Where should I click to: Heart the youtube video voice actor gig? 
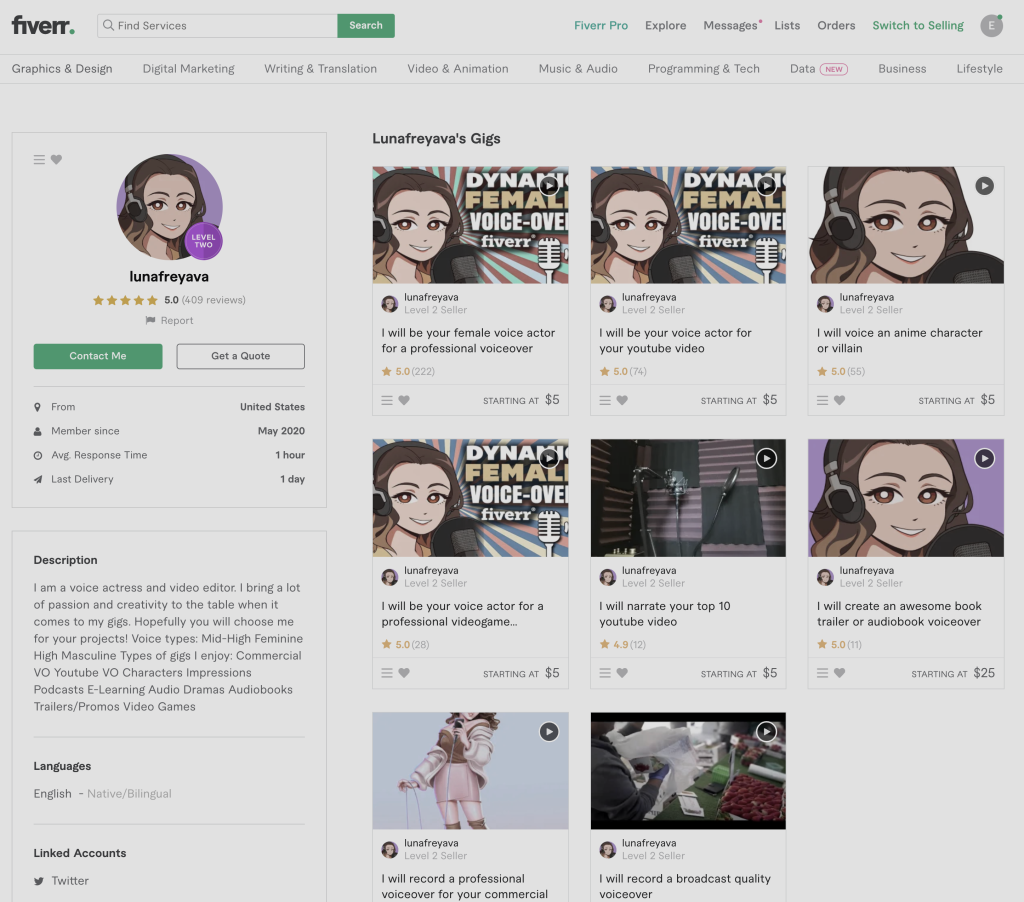[x=622, y=400]
